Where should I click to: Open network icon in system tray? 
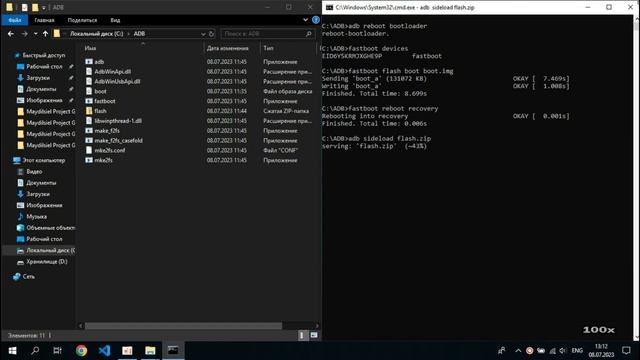click(x=552, y=351)
